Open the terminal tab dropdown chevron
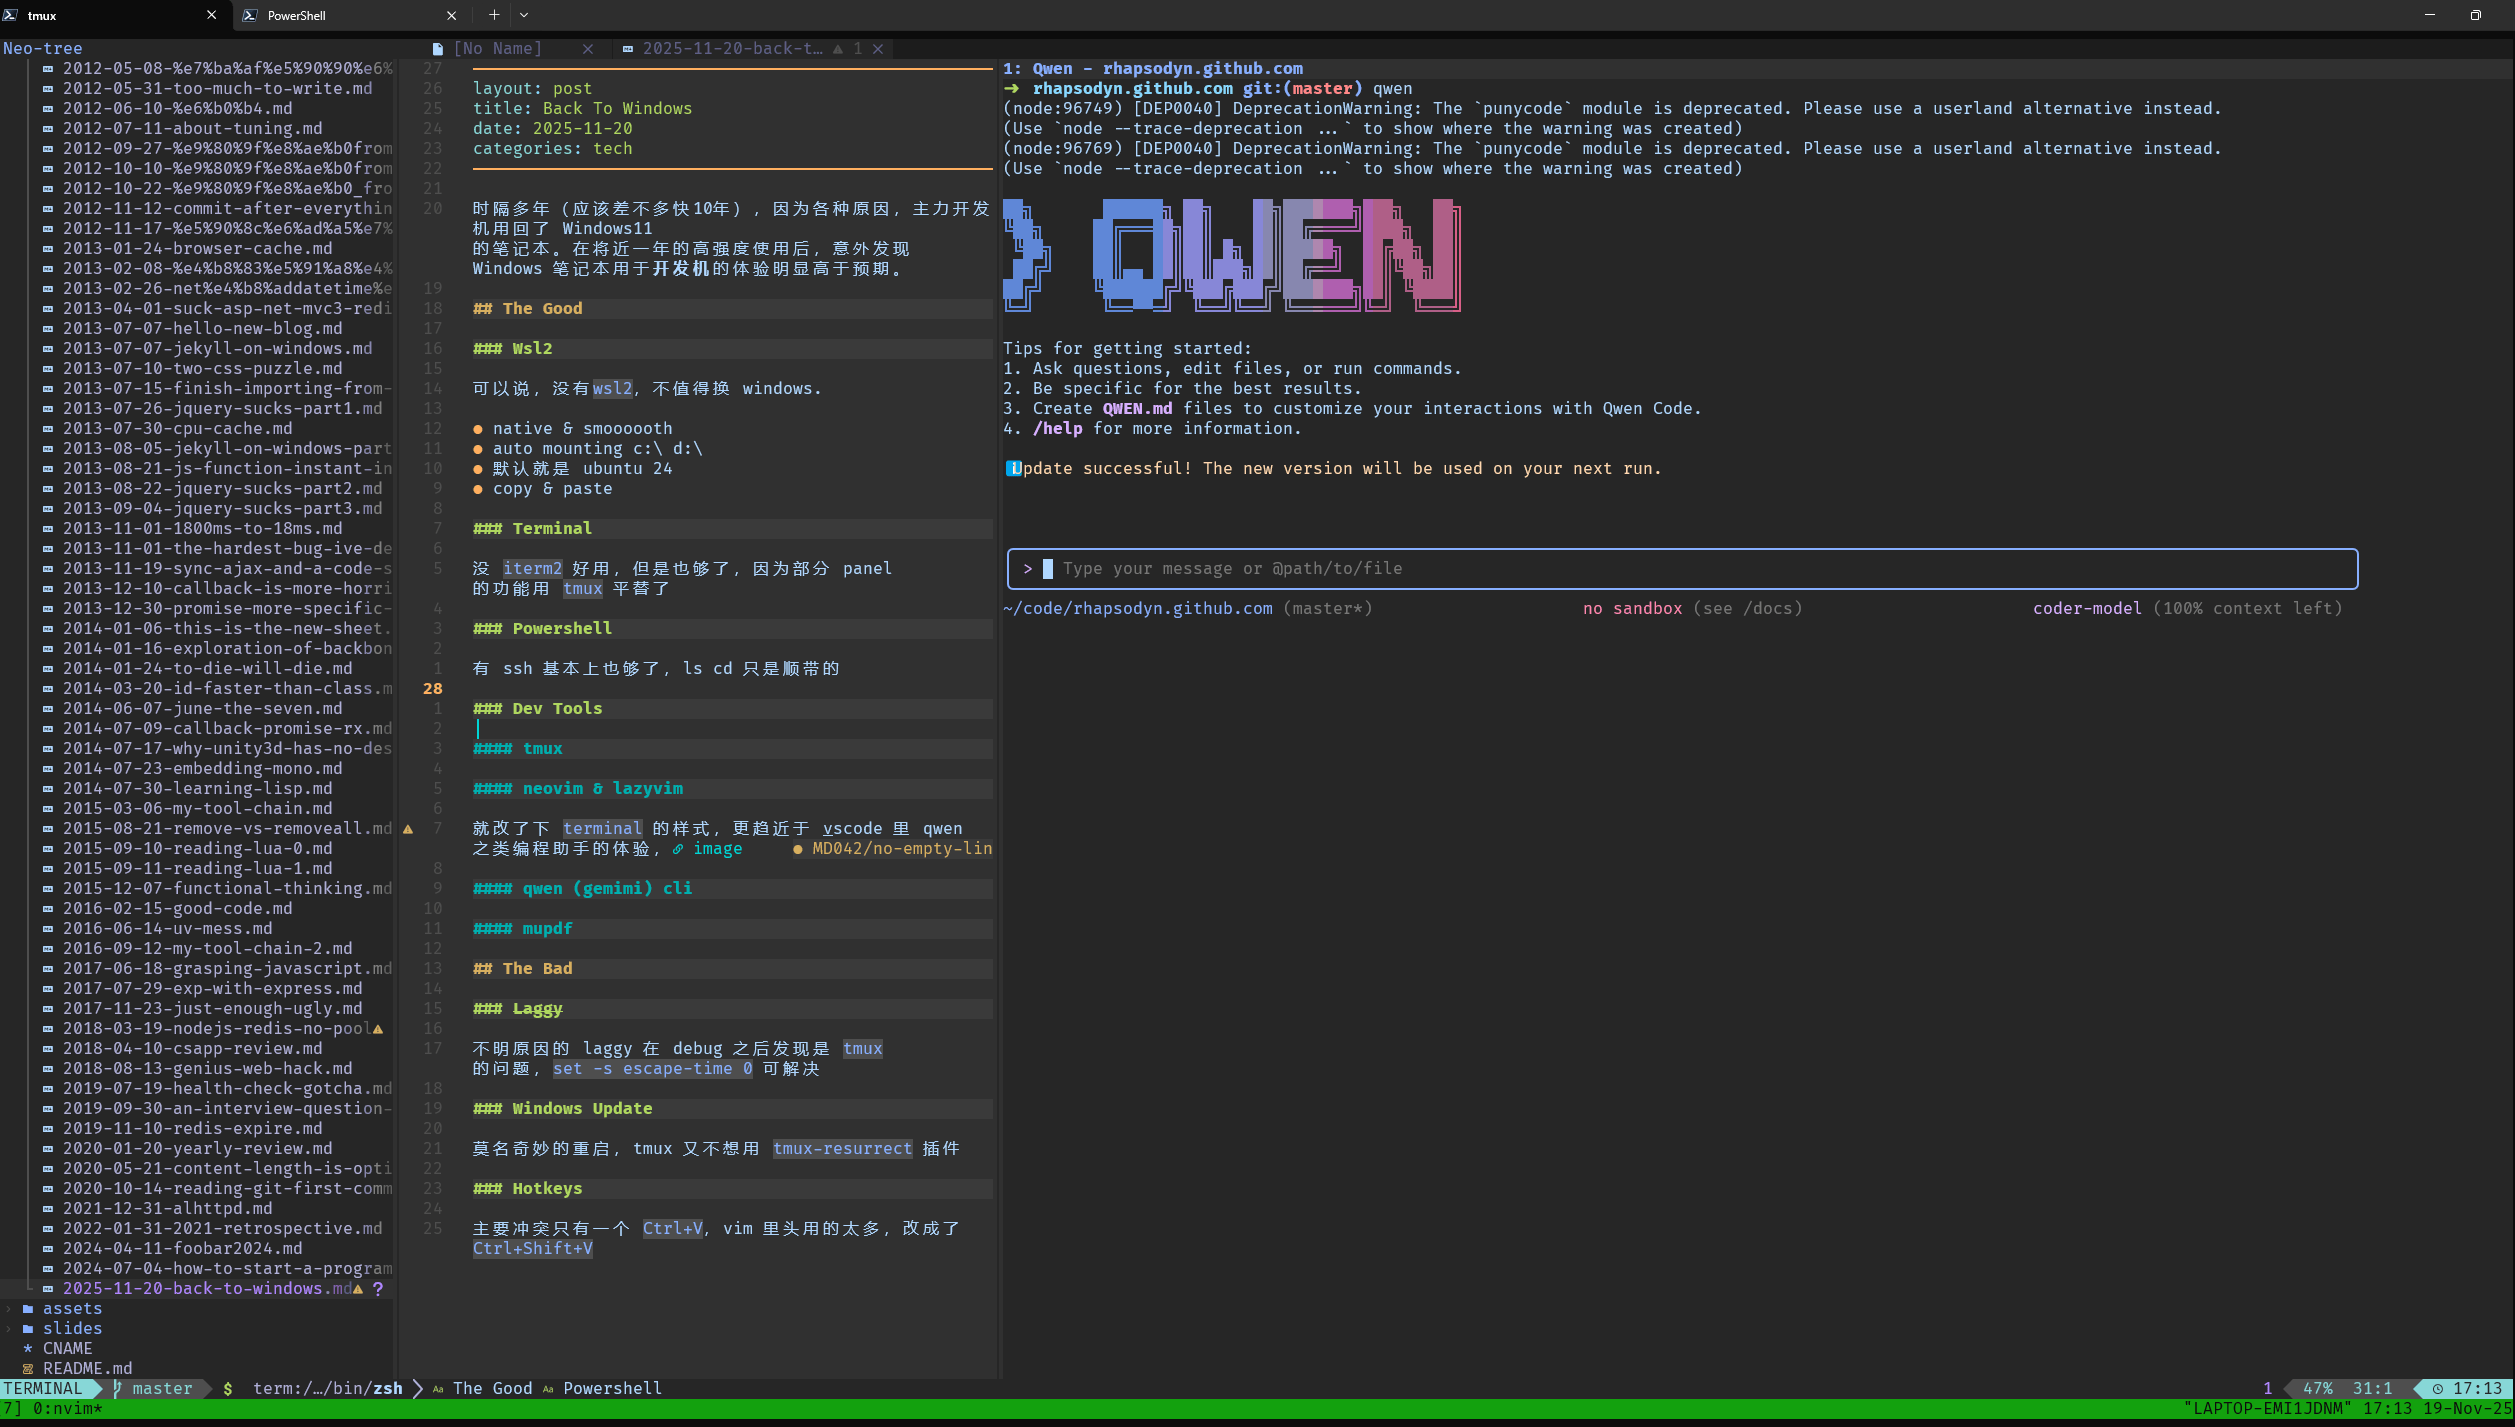The image size is (2515, 1427). tap(523, 15)
